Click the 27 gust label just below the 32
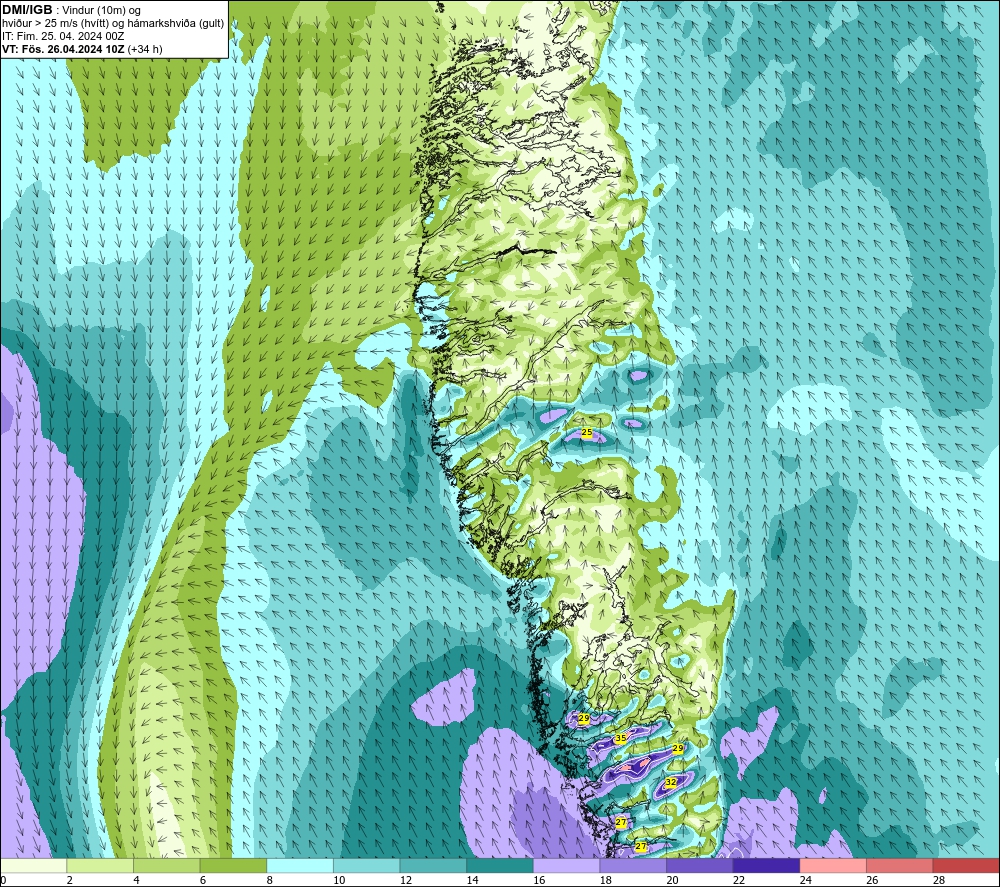The height and width of the screenshot is (887, 1000). (621, 823)
